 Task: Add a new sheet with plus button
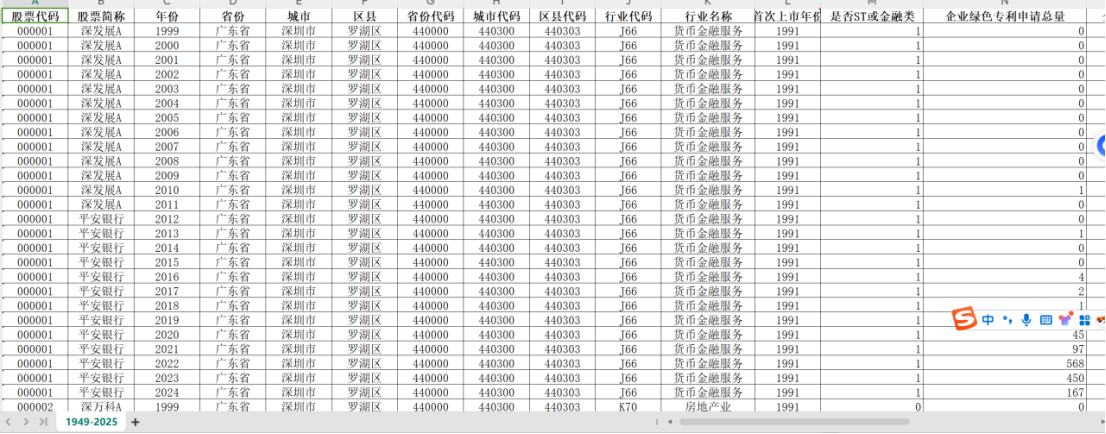click(135, 422)
